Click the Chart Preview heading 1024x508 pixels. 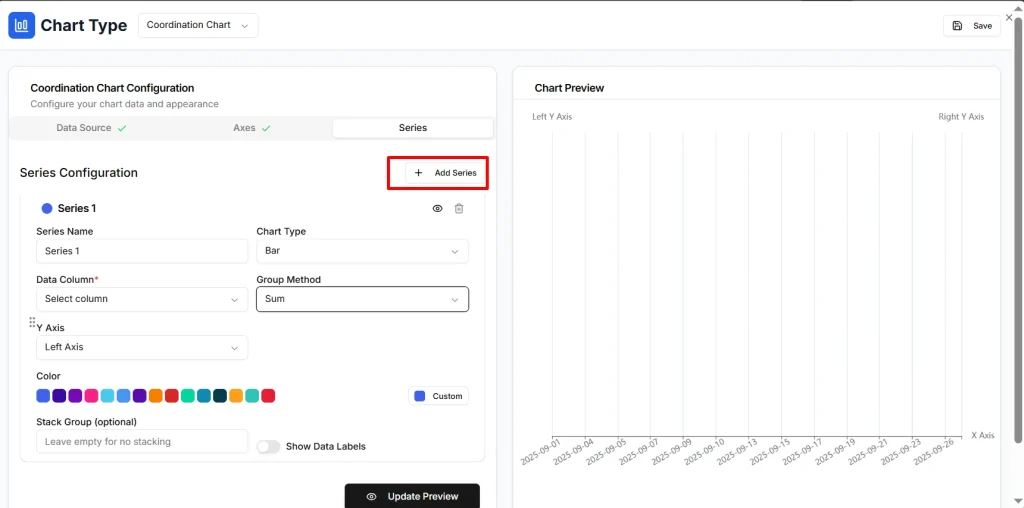coord(569,87)
